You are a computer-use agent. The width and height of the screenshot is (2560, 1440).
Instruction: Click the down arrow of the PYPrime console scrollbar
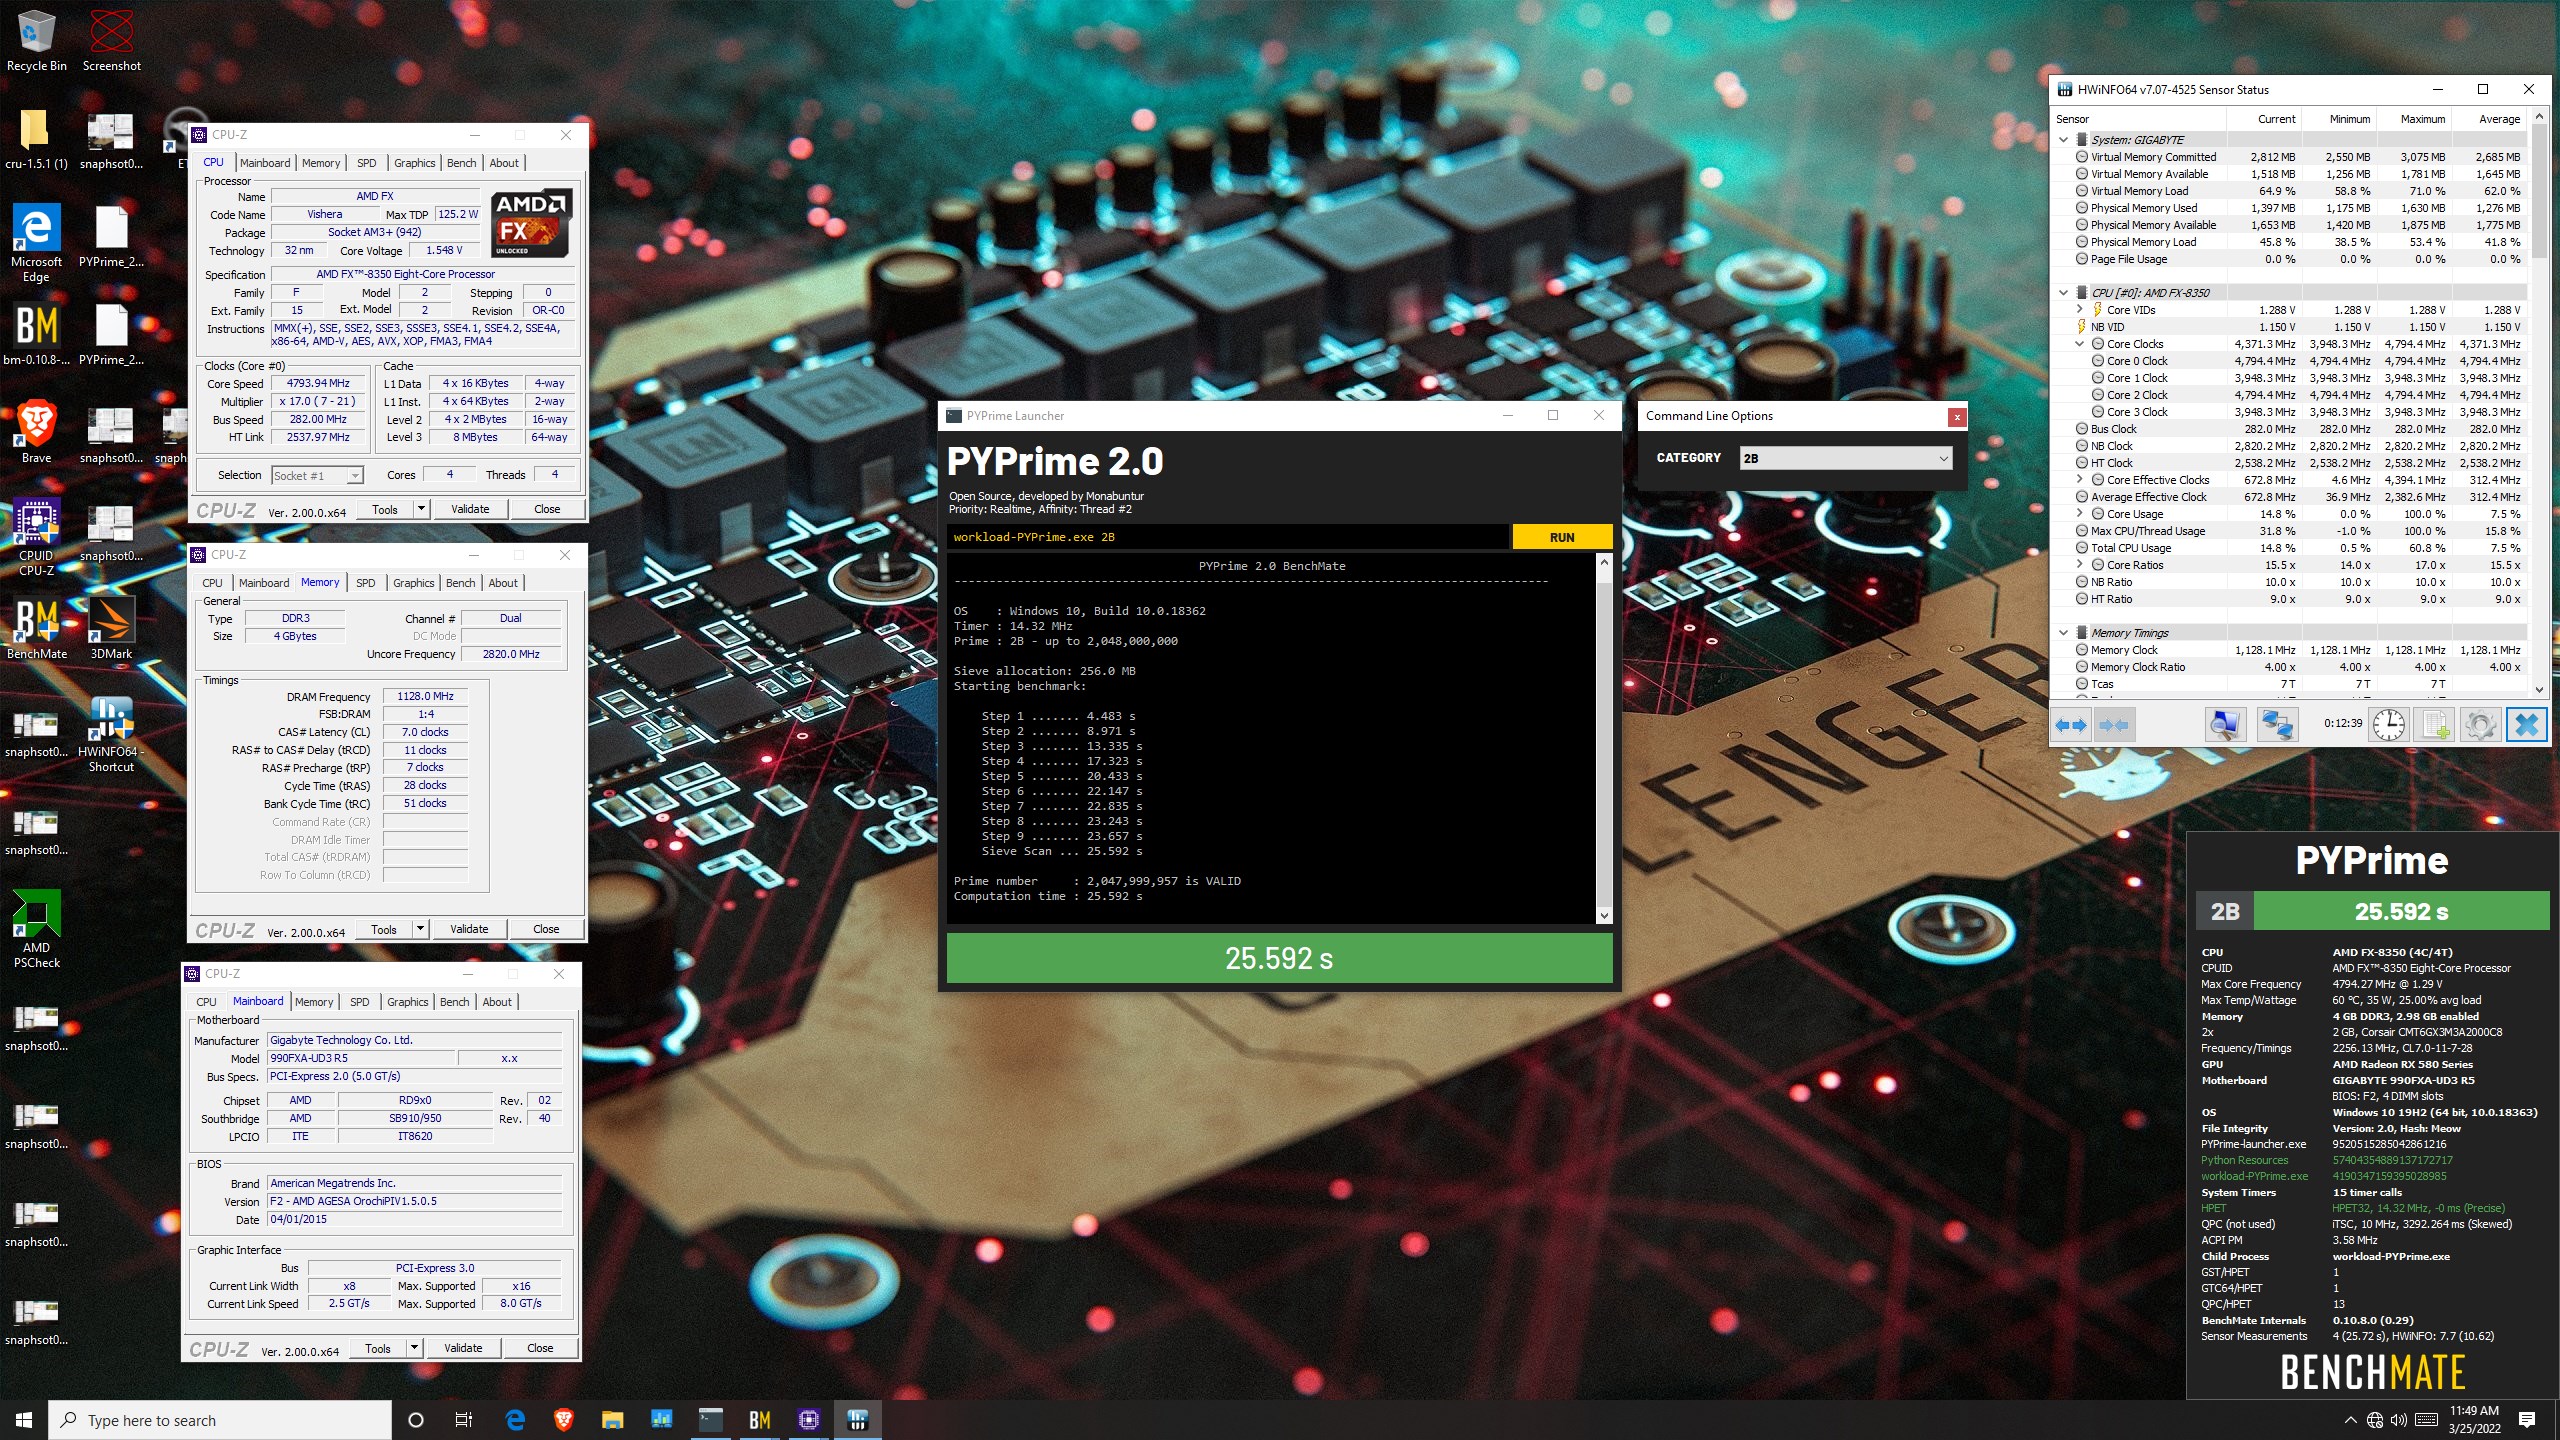pyautogui.click(x=1604, y=915)
